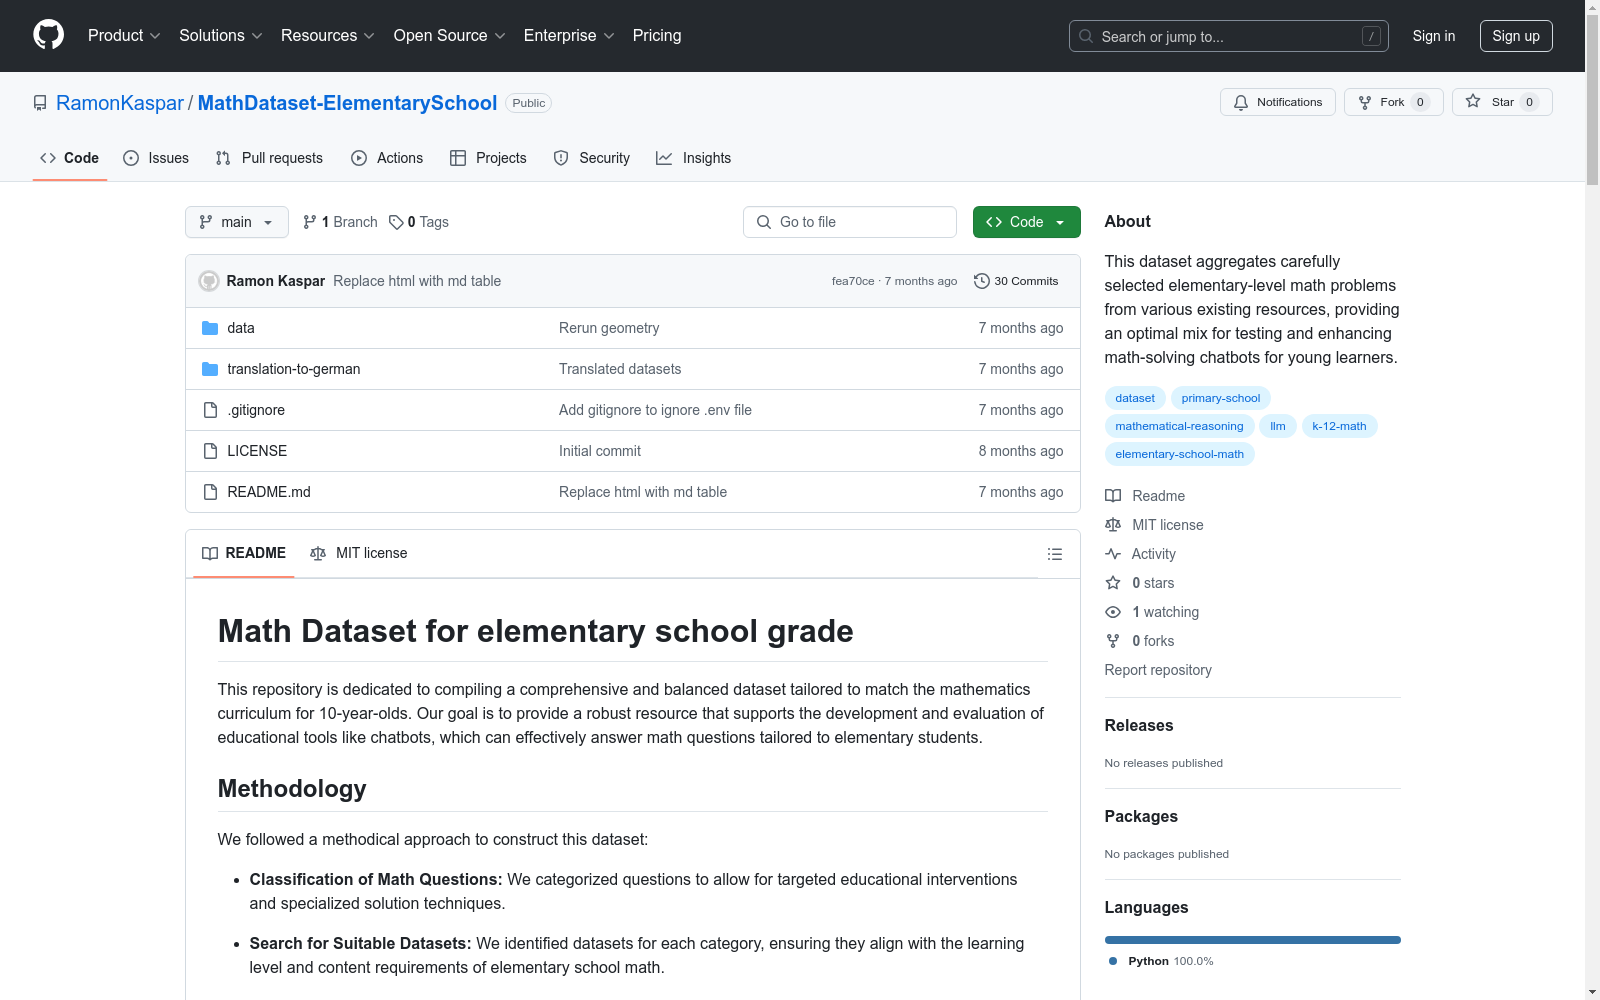Image resolution: width=1600 pixels, height=1000 pixels.
Task: Click the commits history clock icon
Action: tap(982, 281)
